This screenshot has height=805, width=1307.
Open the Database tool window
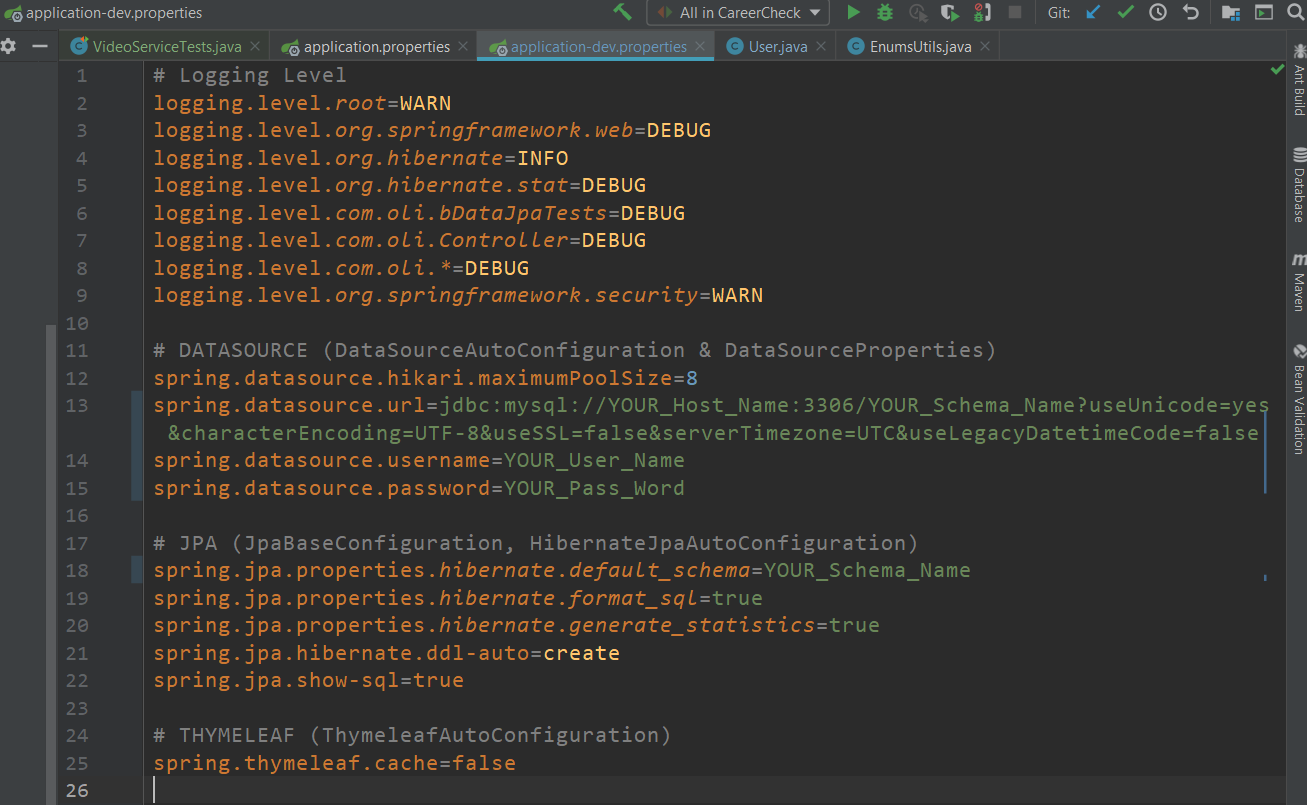(x=1297, y=190)
